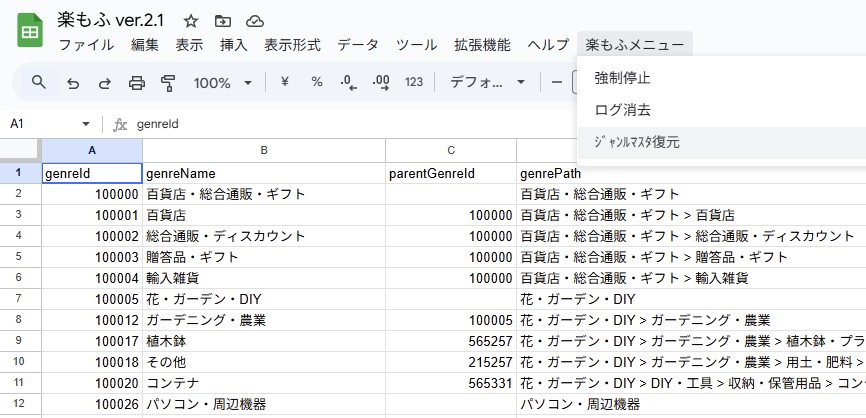Open the search magnifier in the toolbar
The height and width of the screenshot is (418, 866).
(x=39, y=82)
